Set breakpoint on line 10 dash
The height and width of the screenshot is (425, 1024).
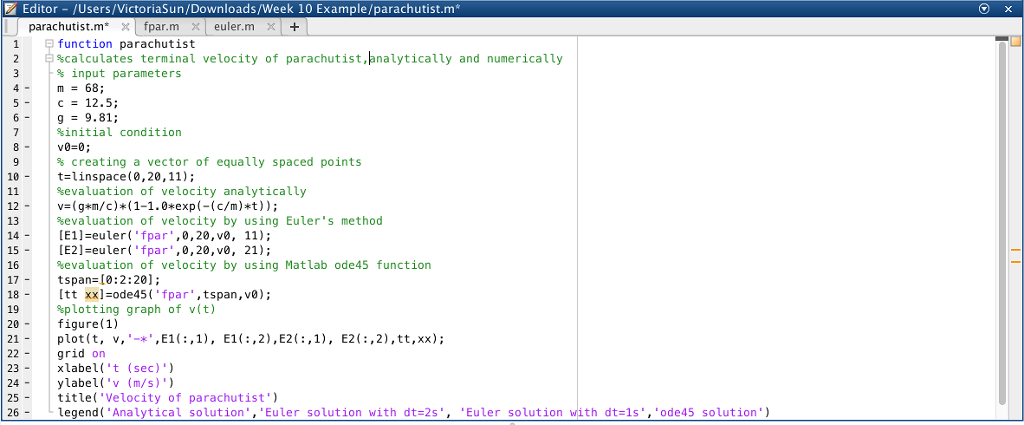27,176
